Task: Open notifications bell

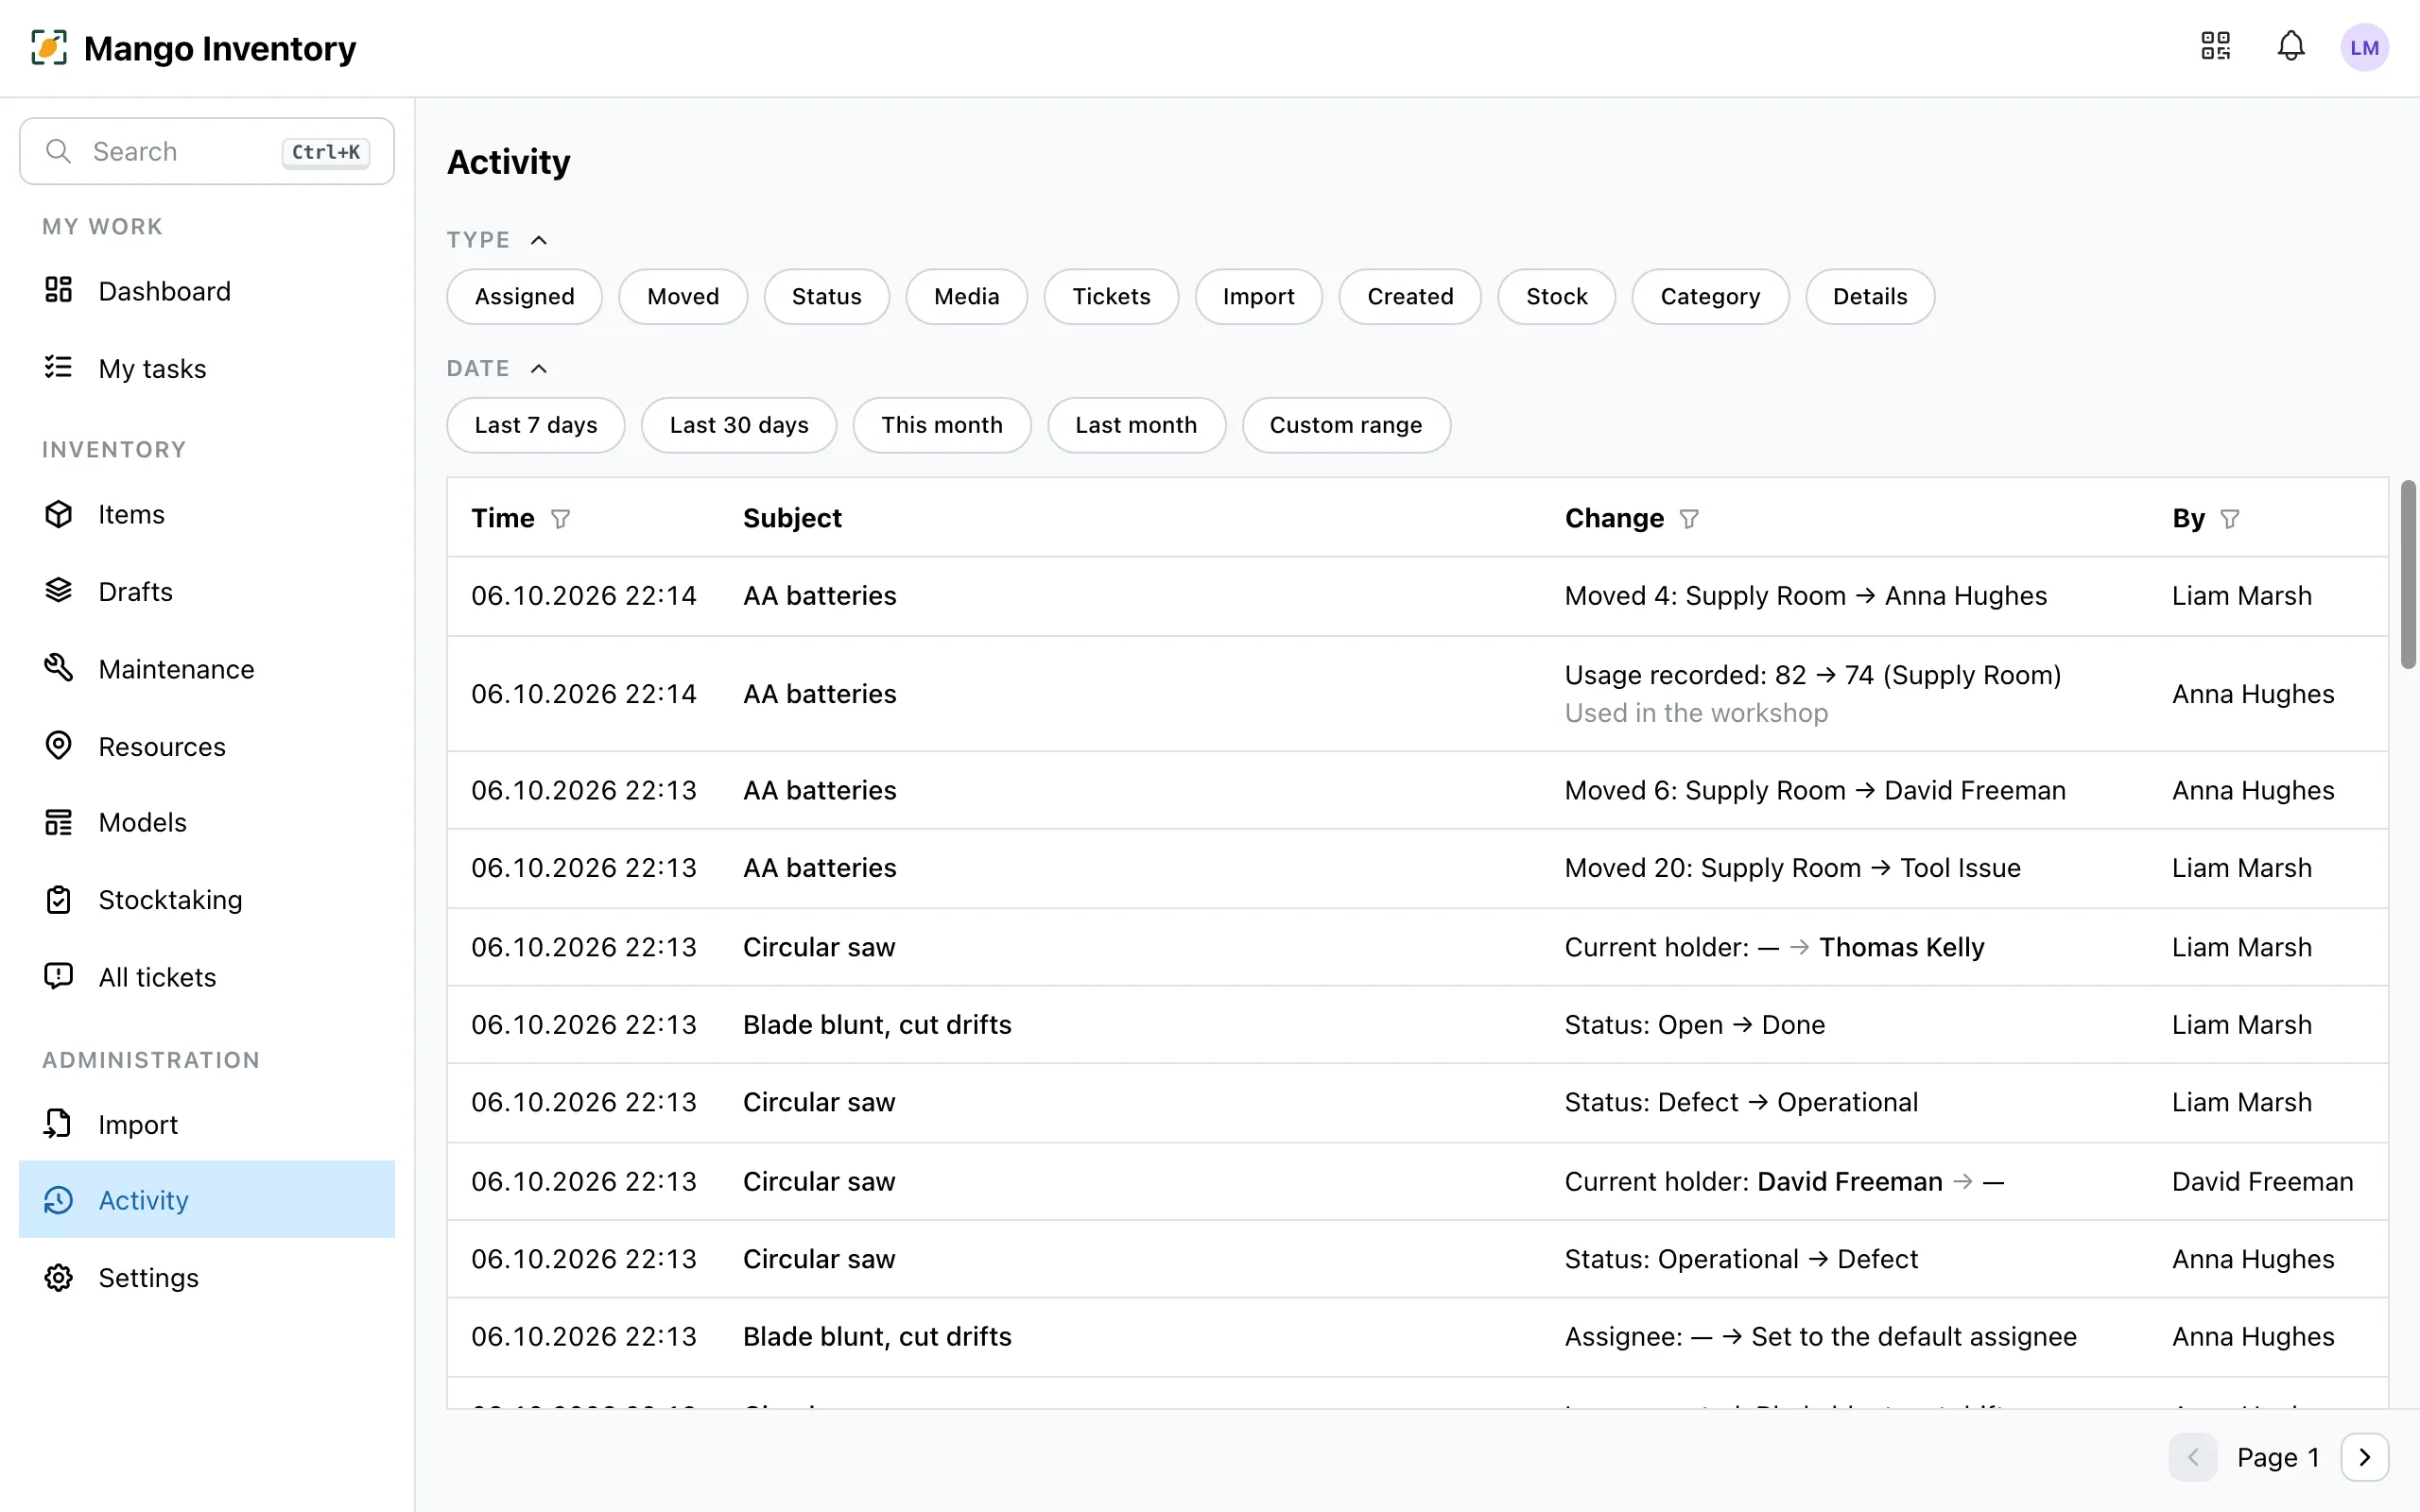Action: point(2291,46)
